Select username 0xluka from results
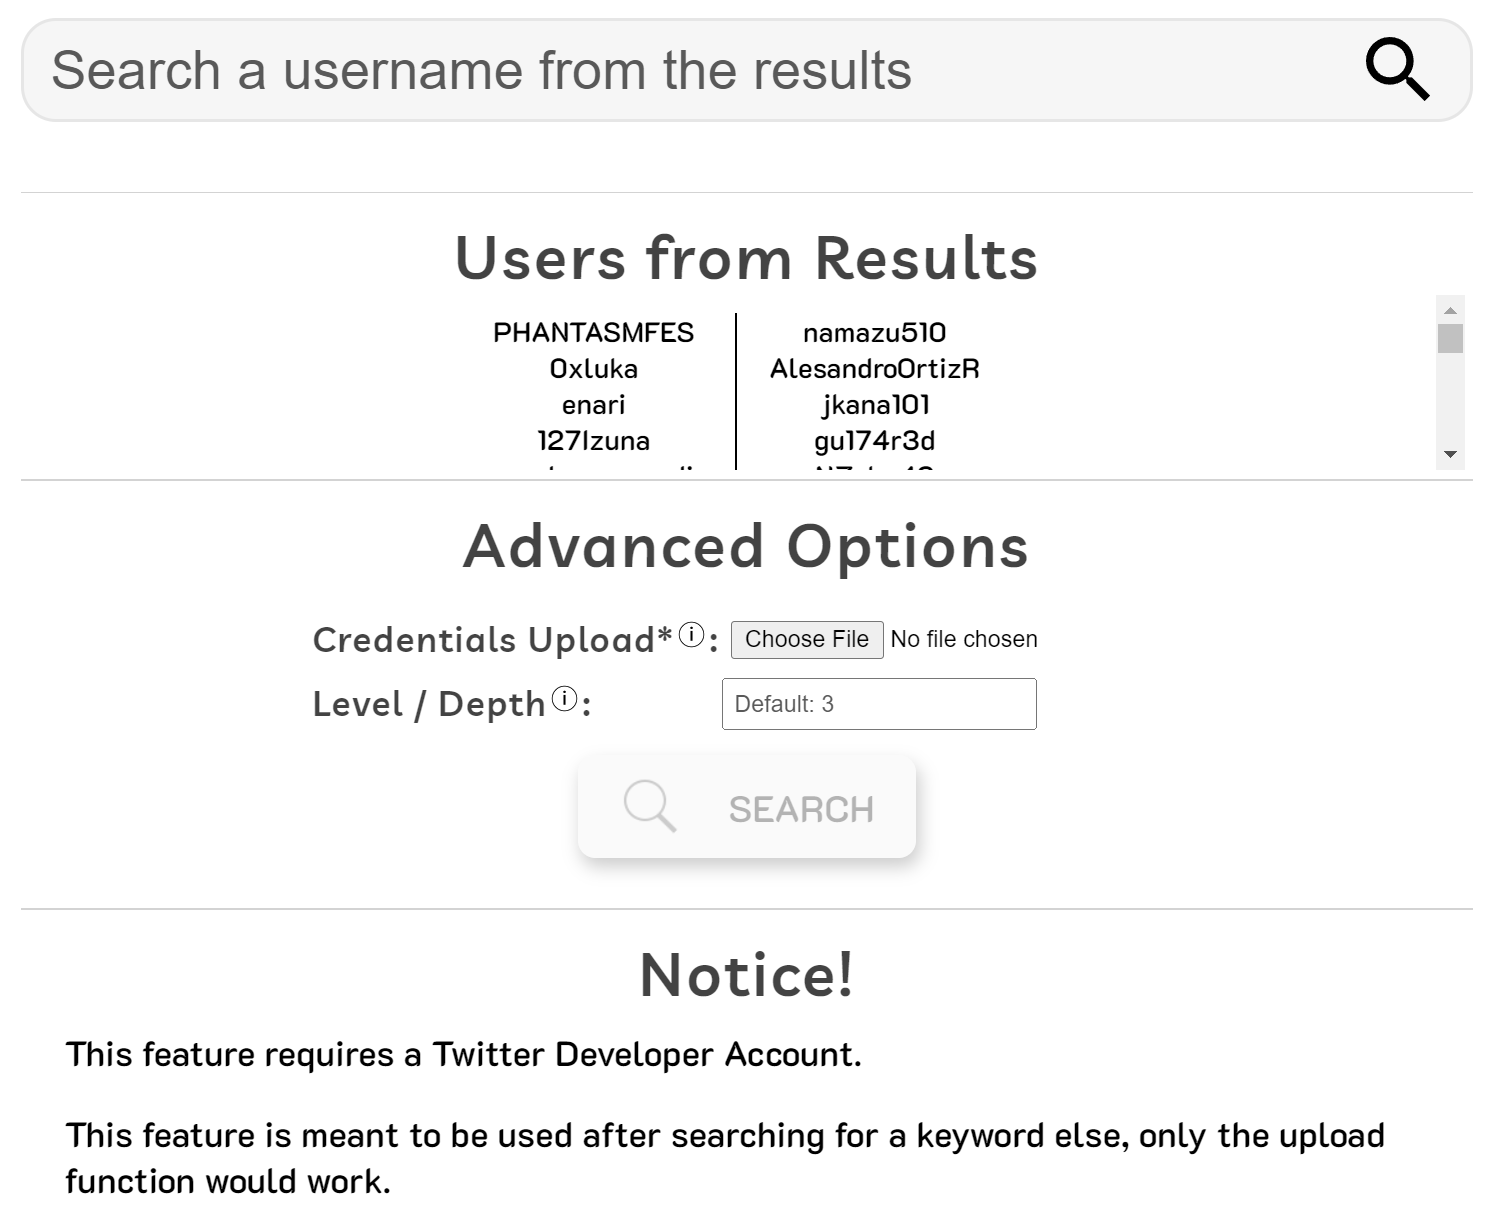The width and height of the screenshot is (1503, 1209). click(593, 369)
